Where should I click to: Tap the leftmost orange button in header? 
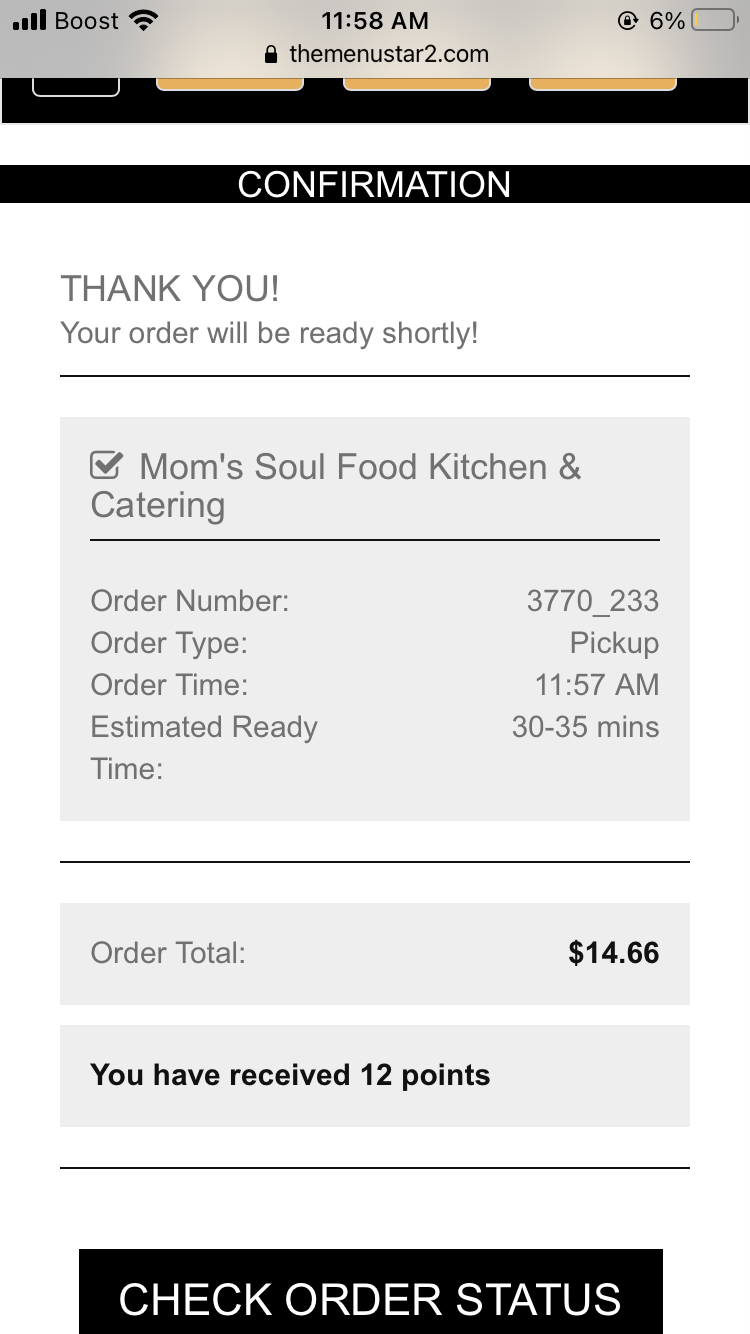tap(230, 82)
